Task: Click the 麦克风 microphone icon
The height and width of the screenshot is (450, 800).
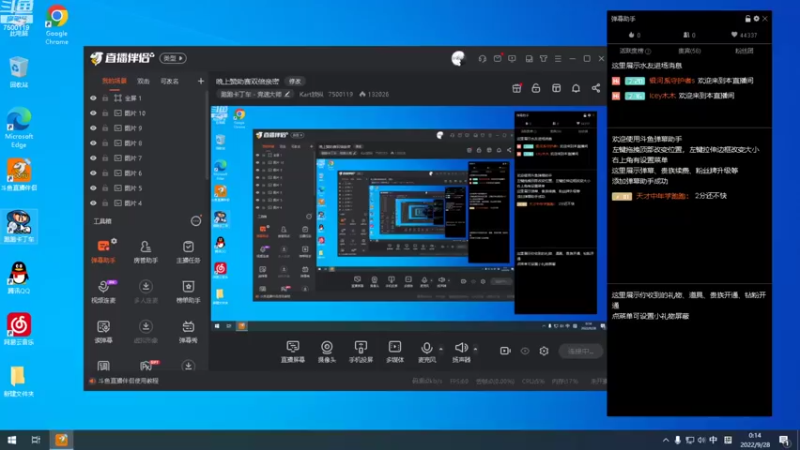Action: (x=427, y=348)
